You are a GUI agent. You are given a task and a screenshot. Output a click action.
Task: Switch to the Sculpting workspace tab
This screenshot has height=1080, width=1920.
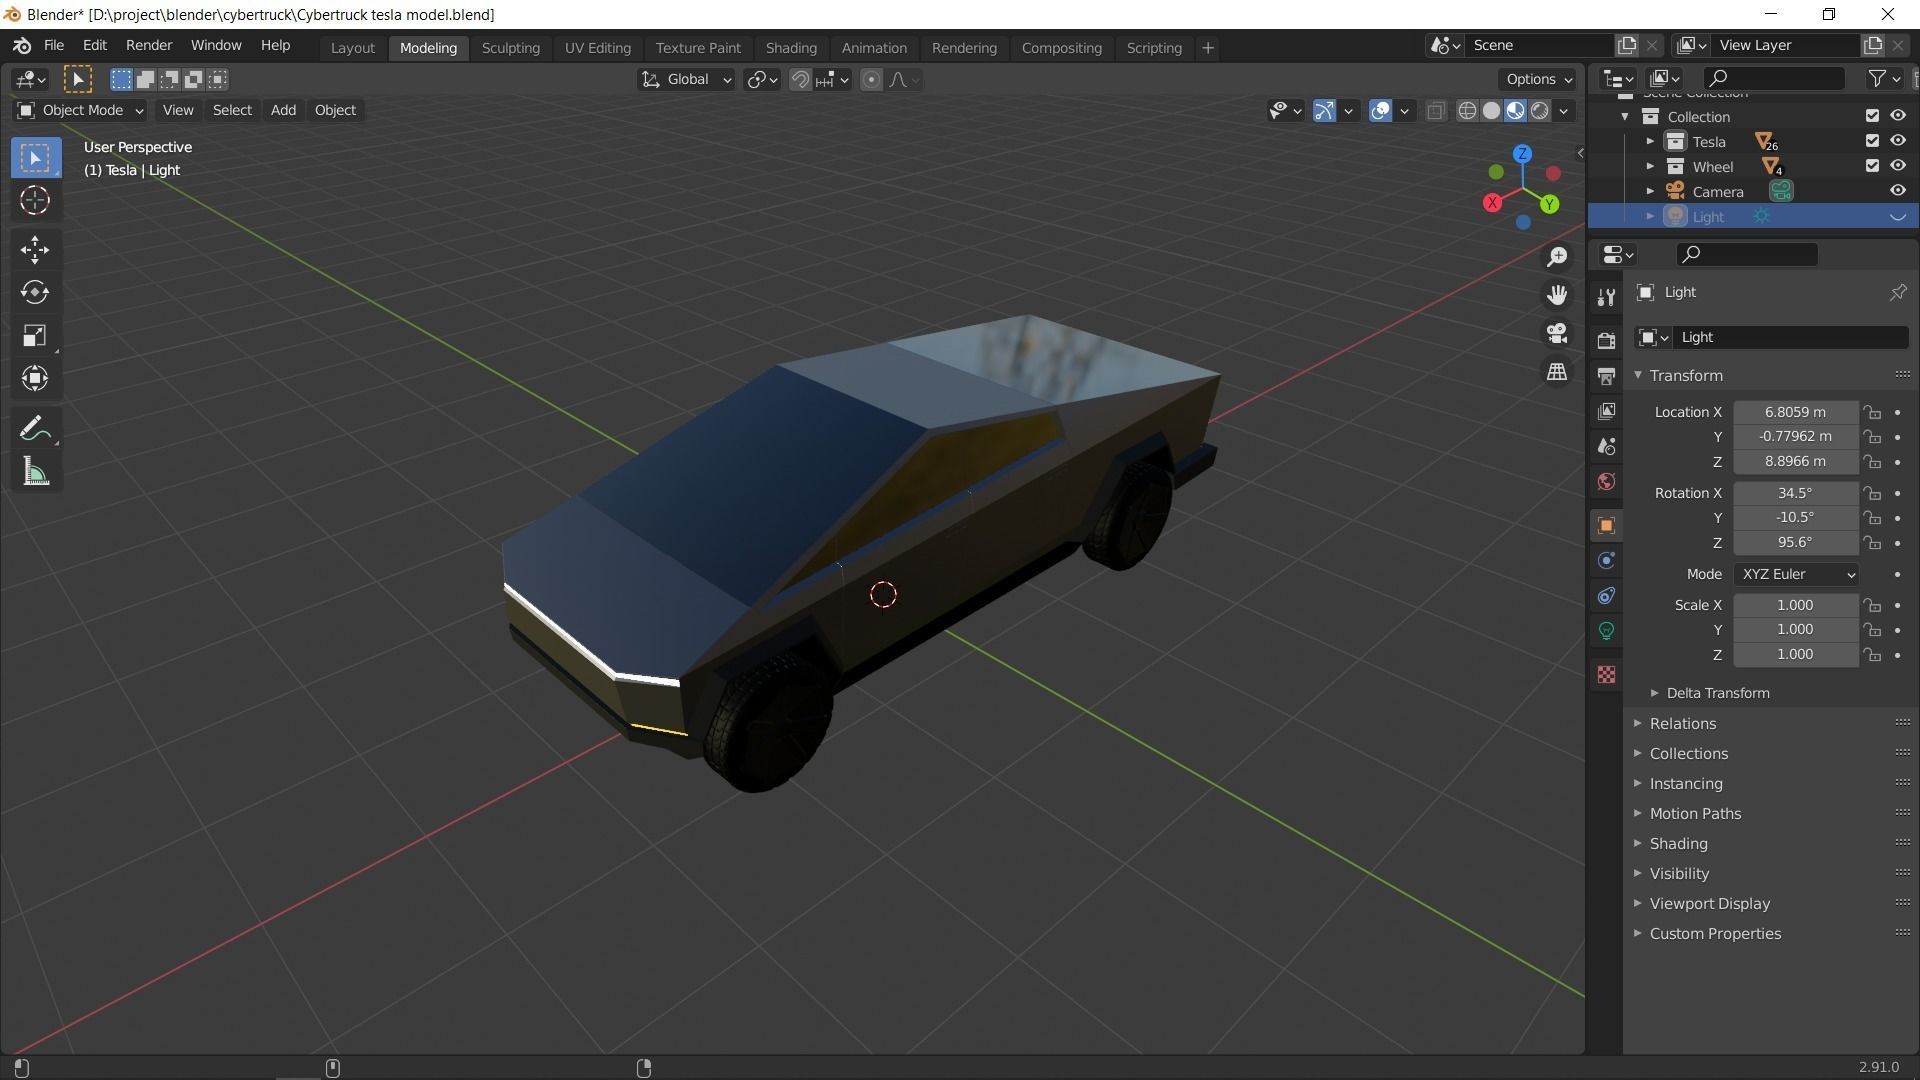(x=510, y=48)
